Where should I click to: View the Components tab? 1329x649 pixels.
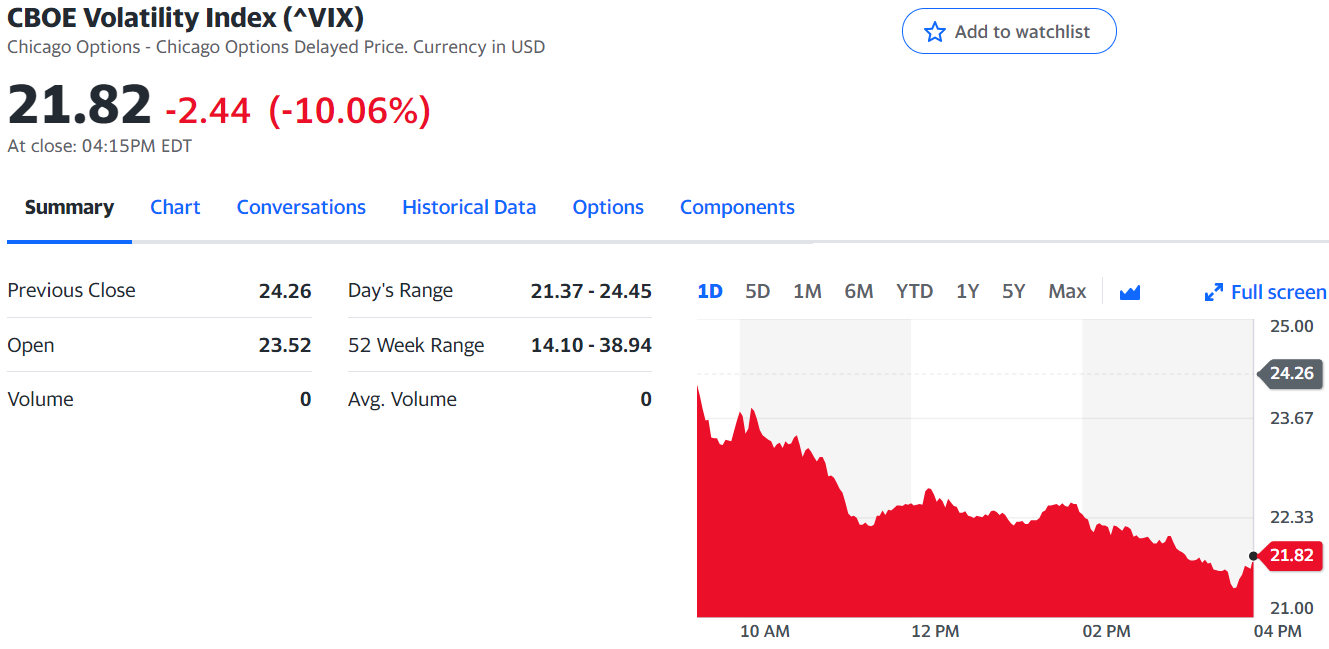(x=737, y=207)
